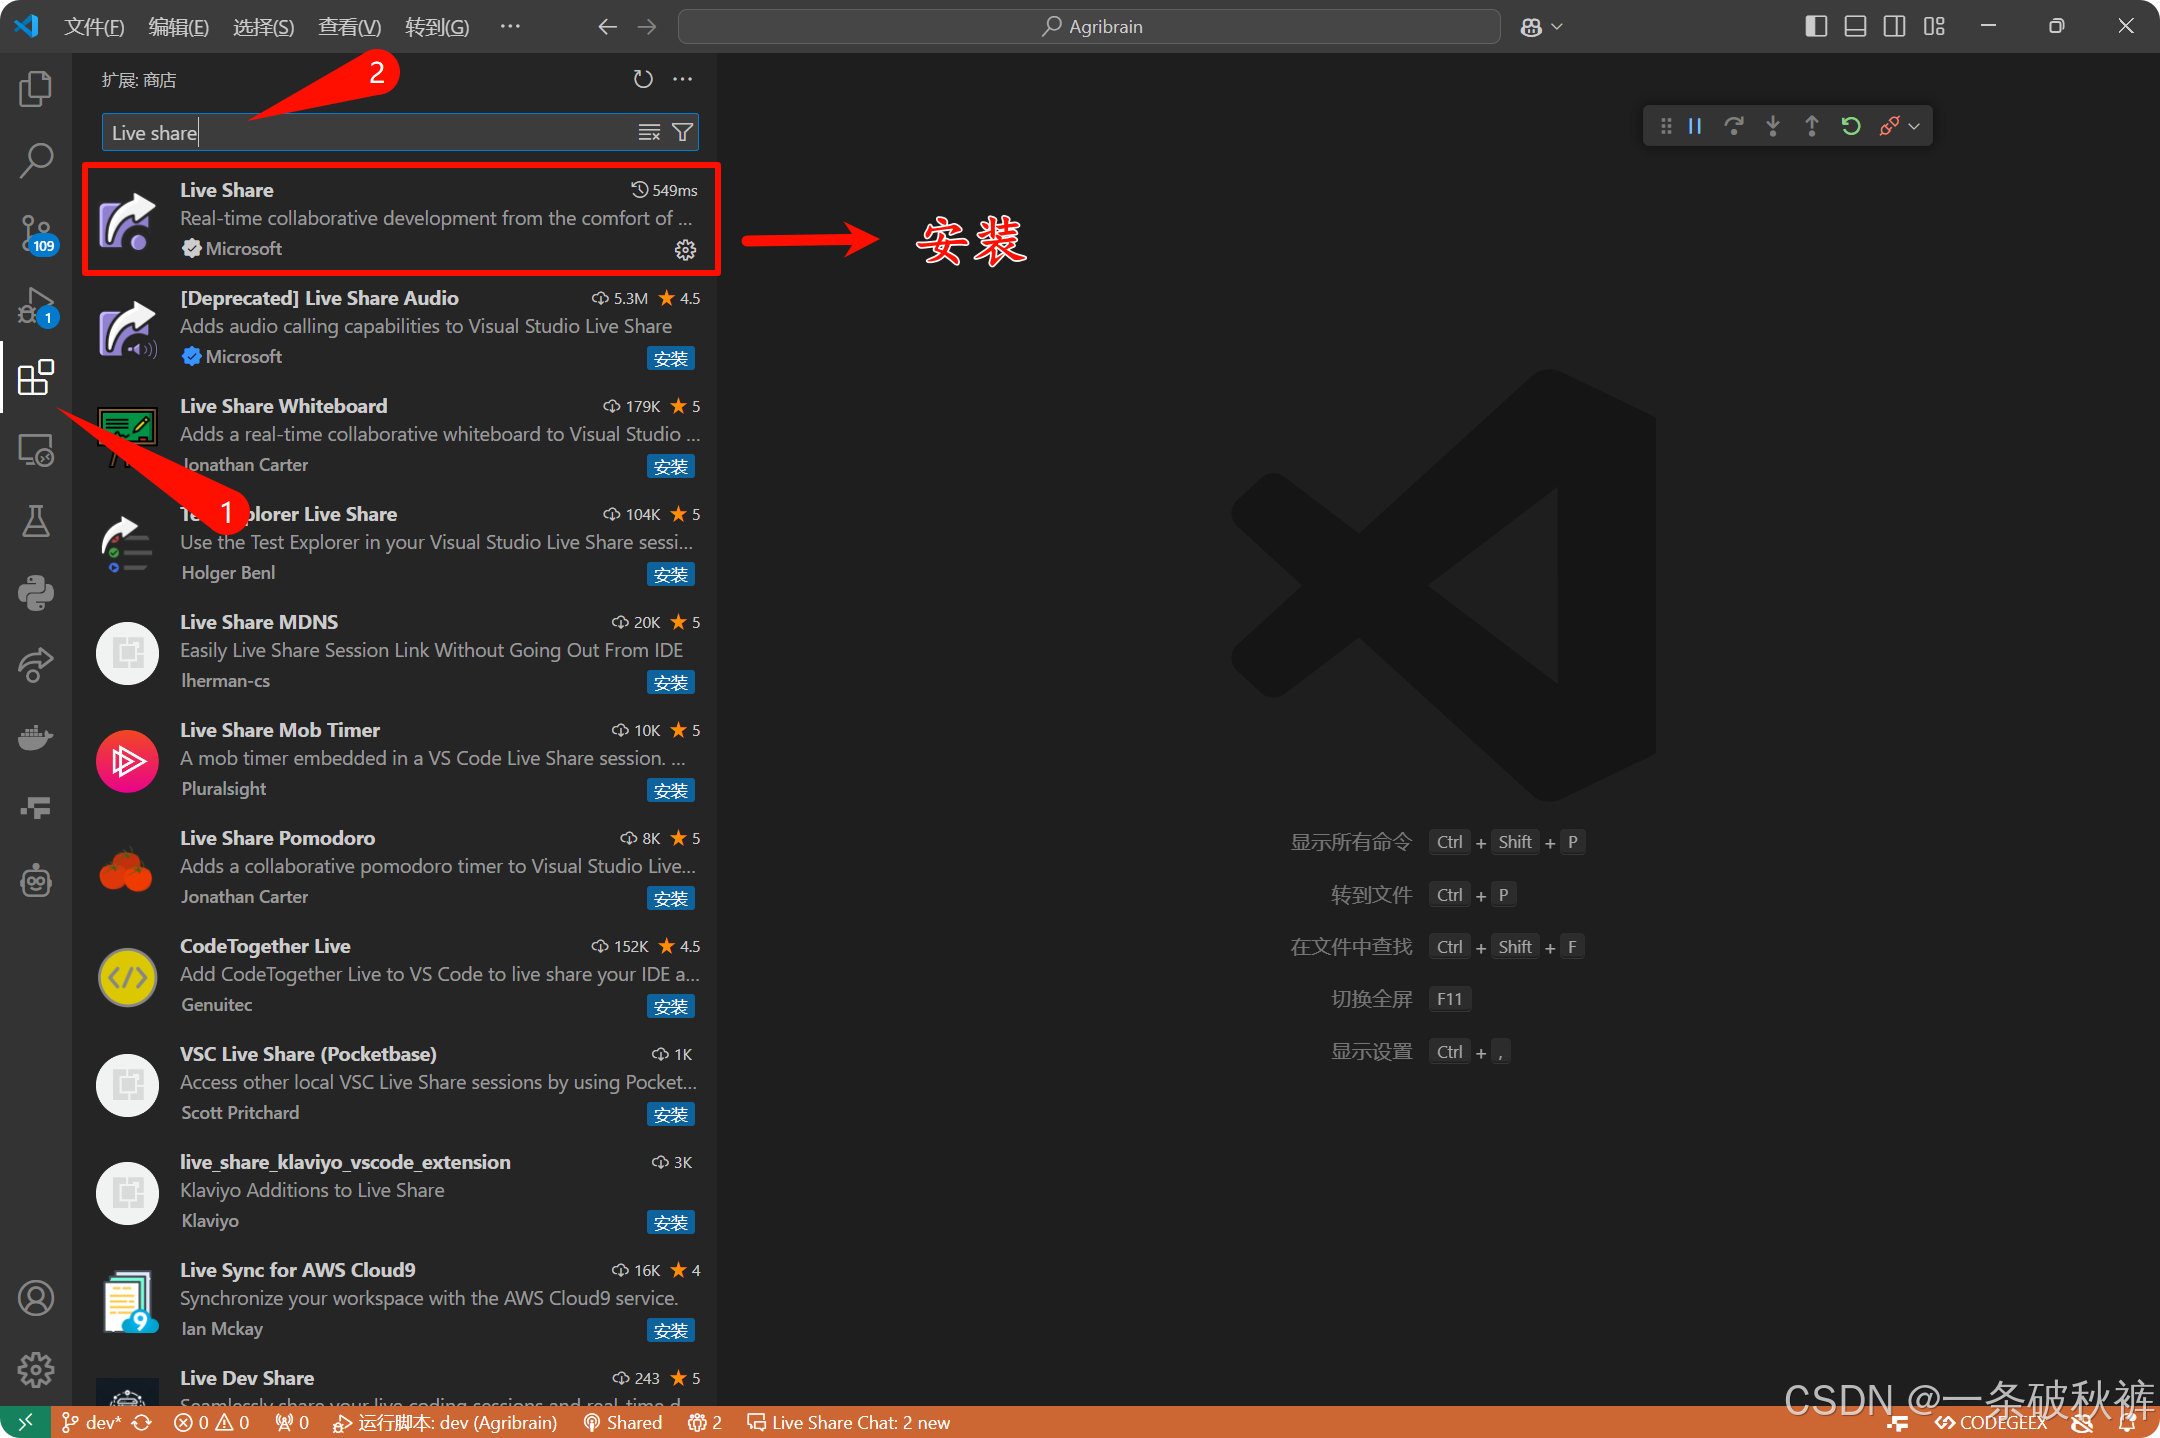Click the dev* branch in status bar
The width and height of the screenshot is (2160, 1438).
[x=91, y=1422]
